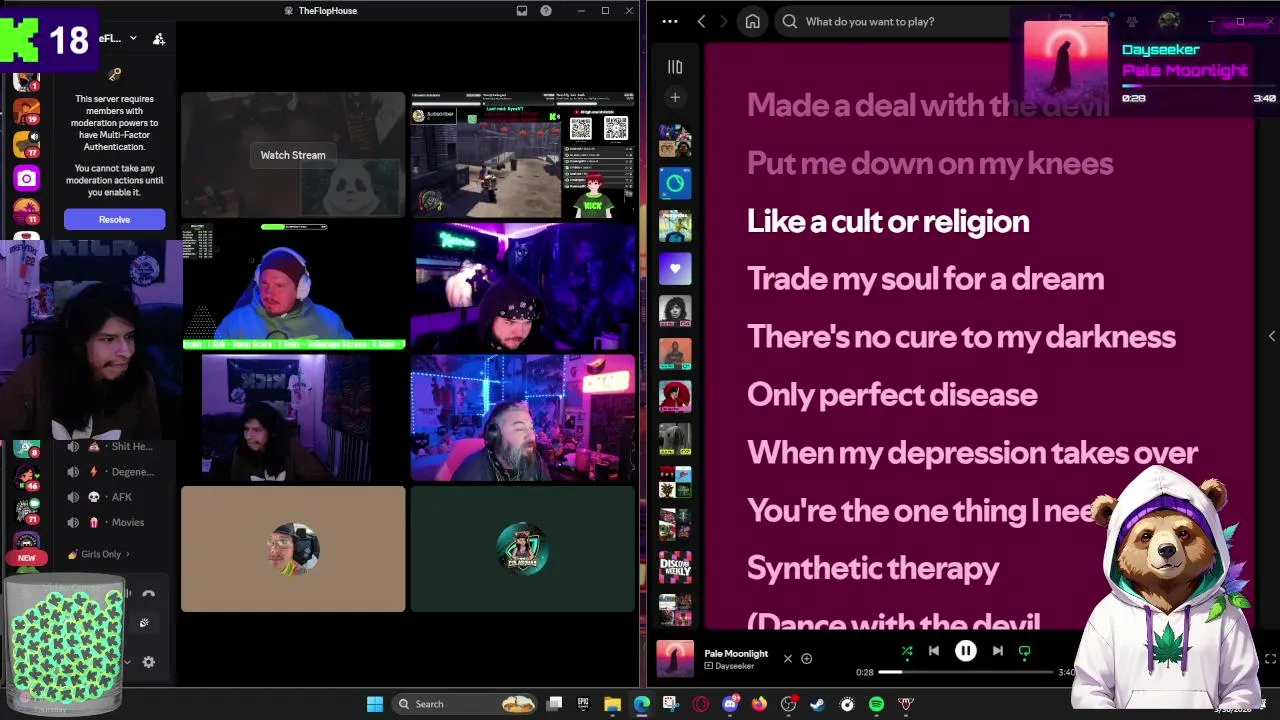
Task: Pause Pale Moonlight playback
Action: pyautogui.click(x=966, y=651)
